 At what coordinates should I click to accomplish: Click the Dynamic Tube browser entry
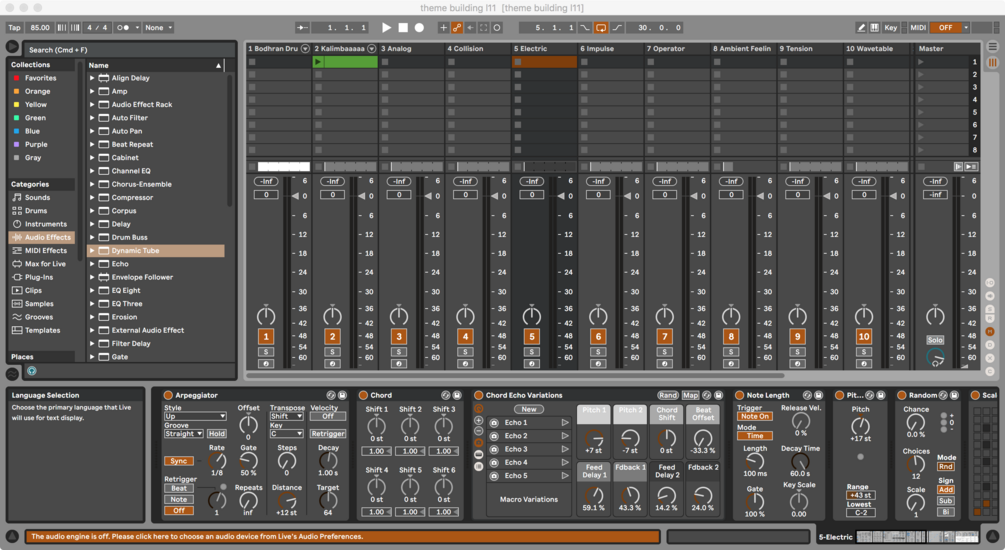pyautogui.click(x=156, y=251)
